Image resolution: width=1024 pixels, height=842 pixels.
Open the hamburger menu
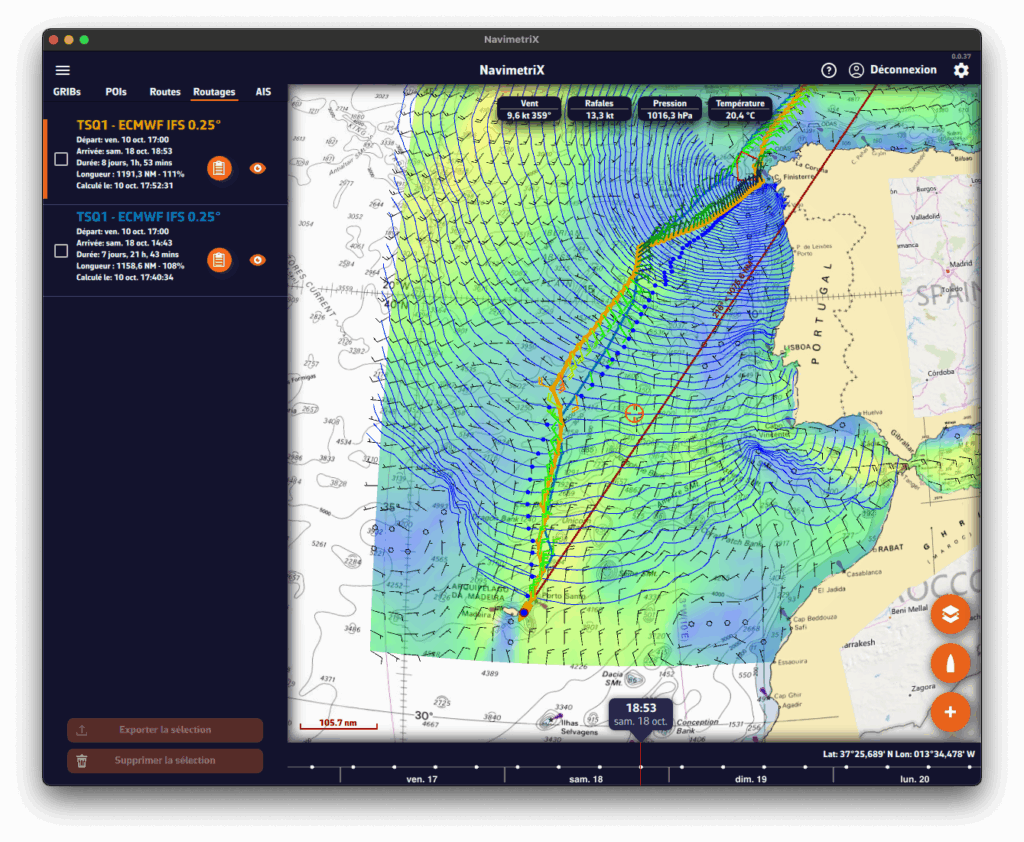tap(63, 70)
